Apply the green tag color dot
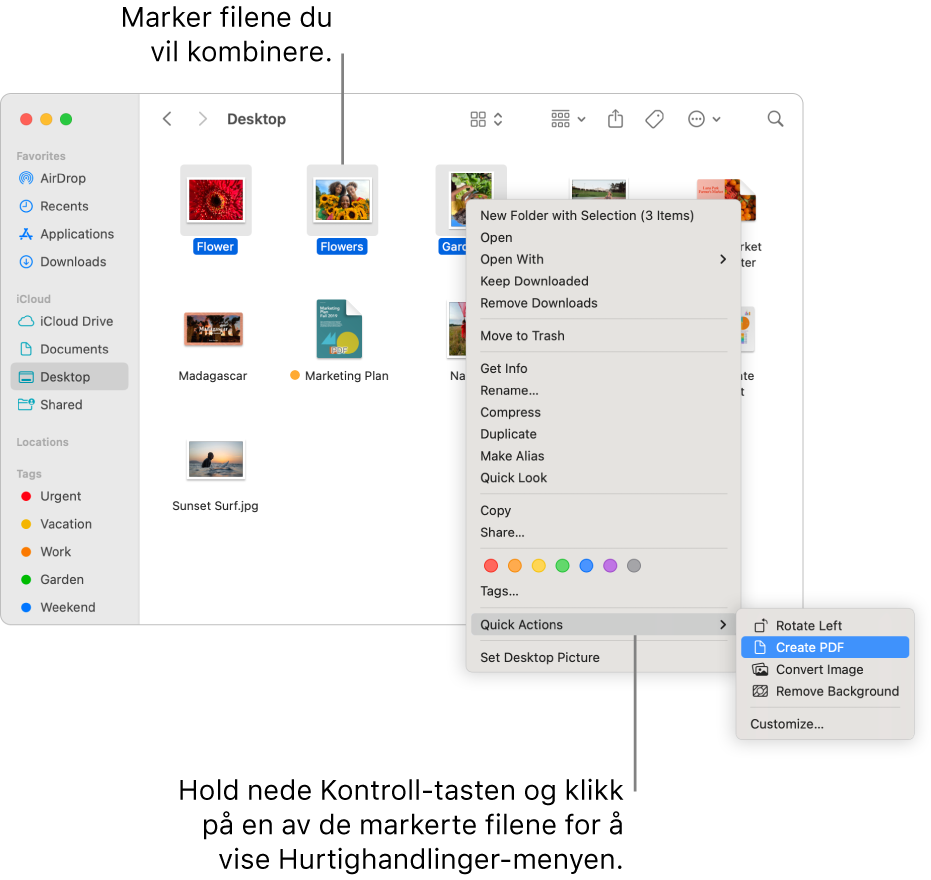The height and width of the screenshot is (880, 931). point(562,566)
